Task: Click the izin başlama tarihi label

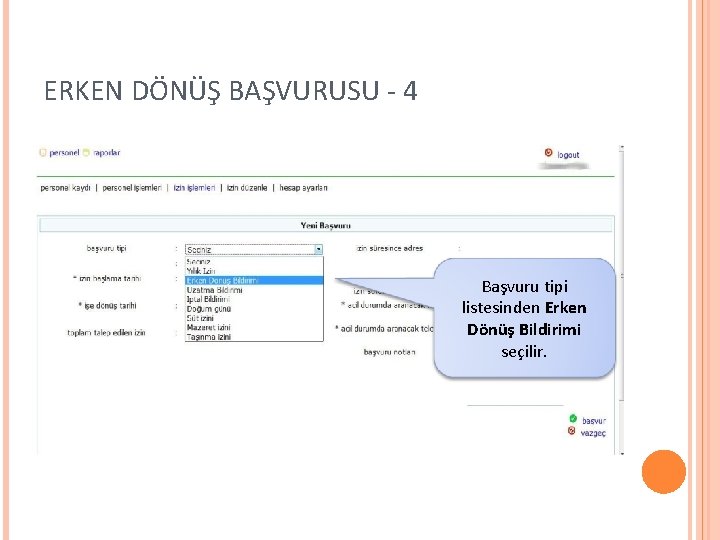Action: tap(107, 278)
